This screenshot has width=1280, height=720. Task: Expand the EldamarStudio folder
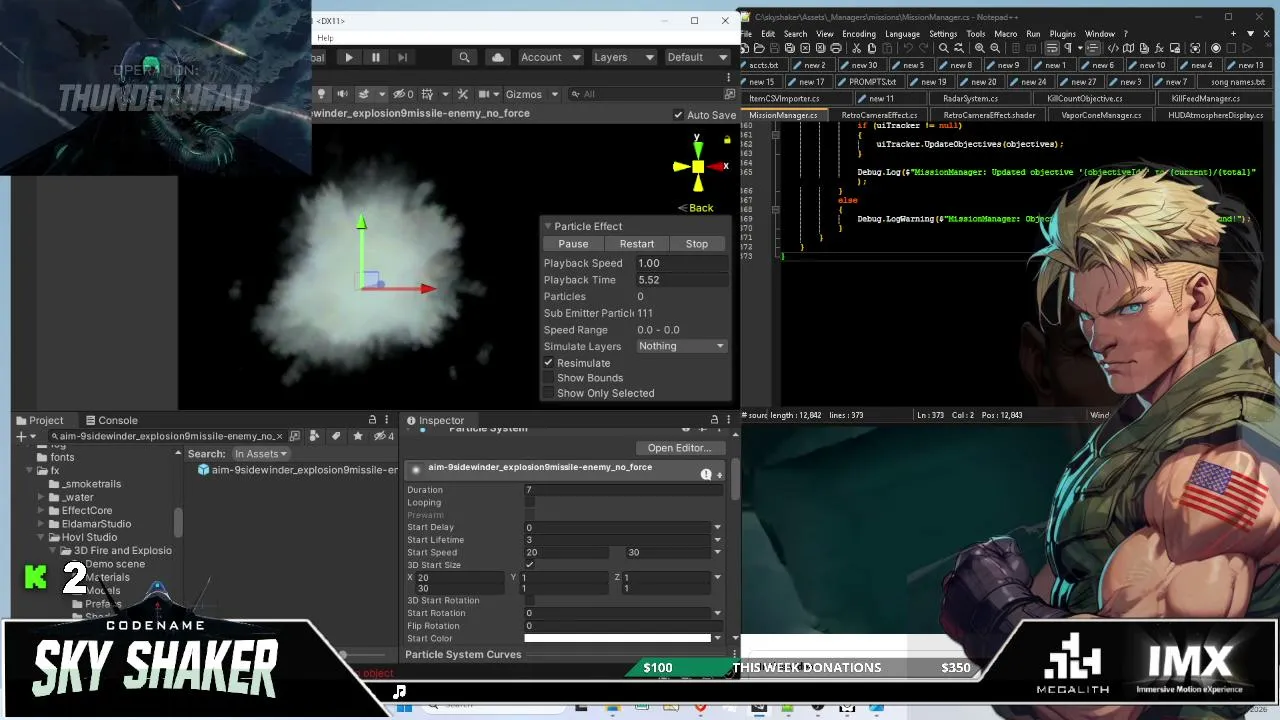pyautogui.click(x=41, y=524)
